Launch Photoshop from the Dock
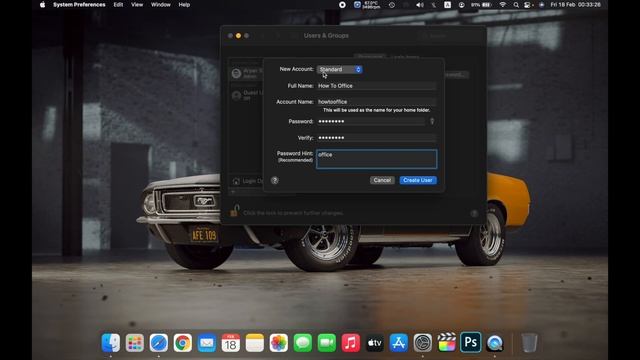Viewport: 640px width, 360px height. [471, 342]
